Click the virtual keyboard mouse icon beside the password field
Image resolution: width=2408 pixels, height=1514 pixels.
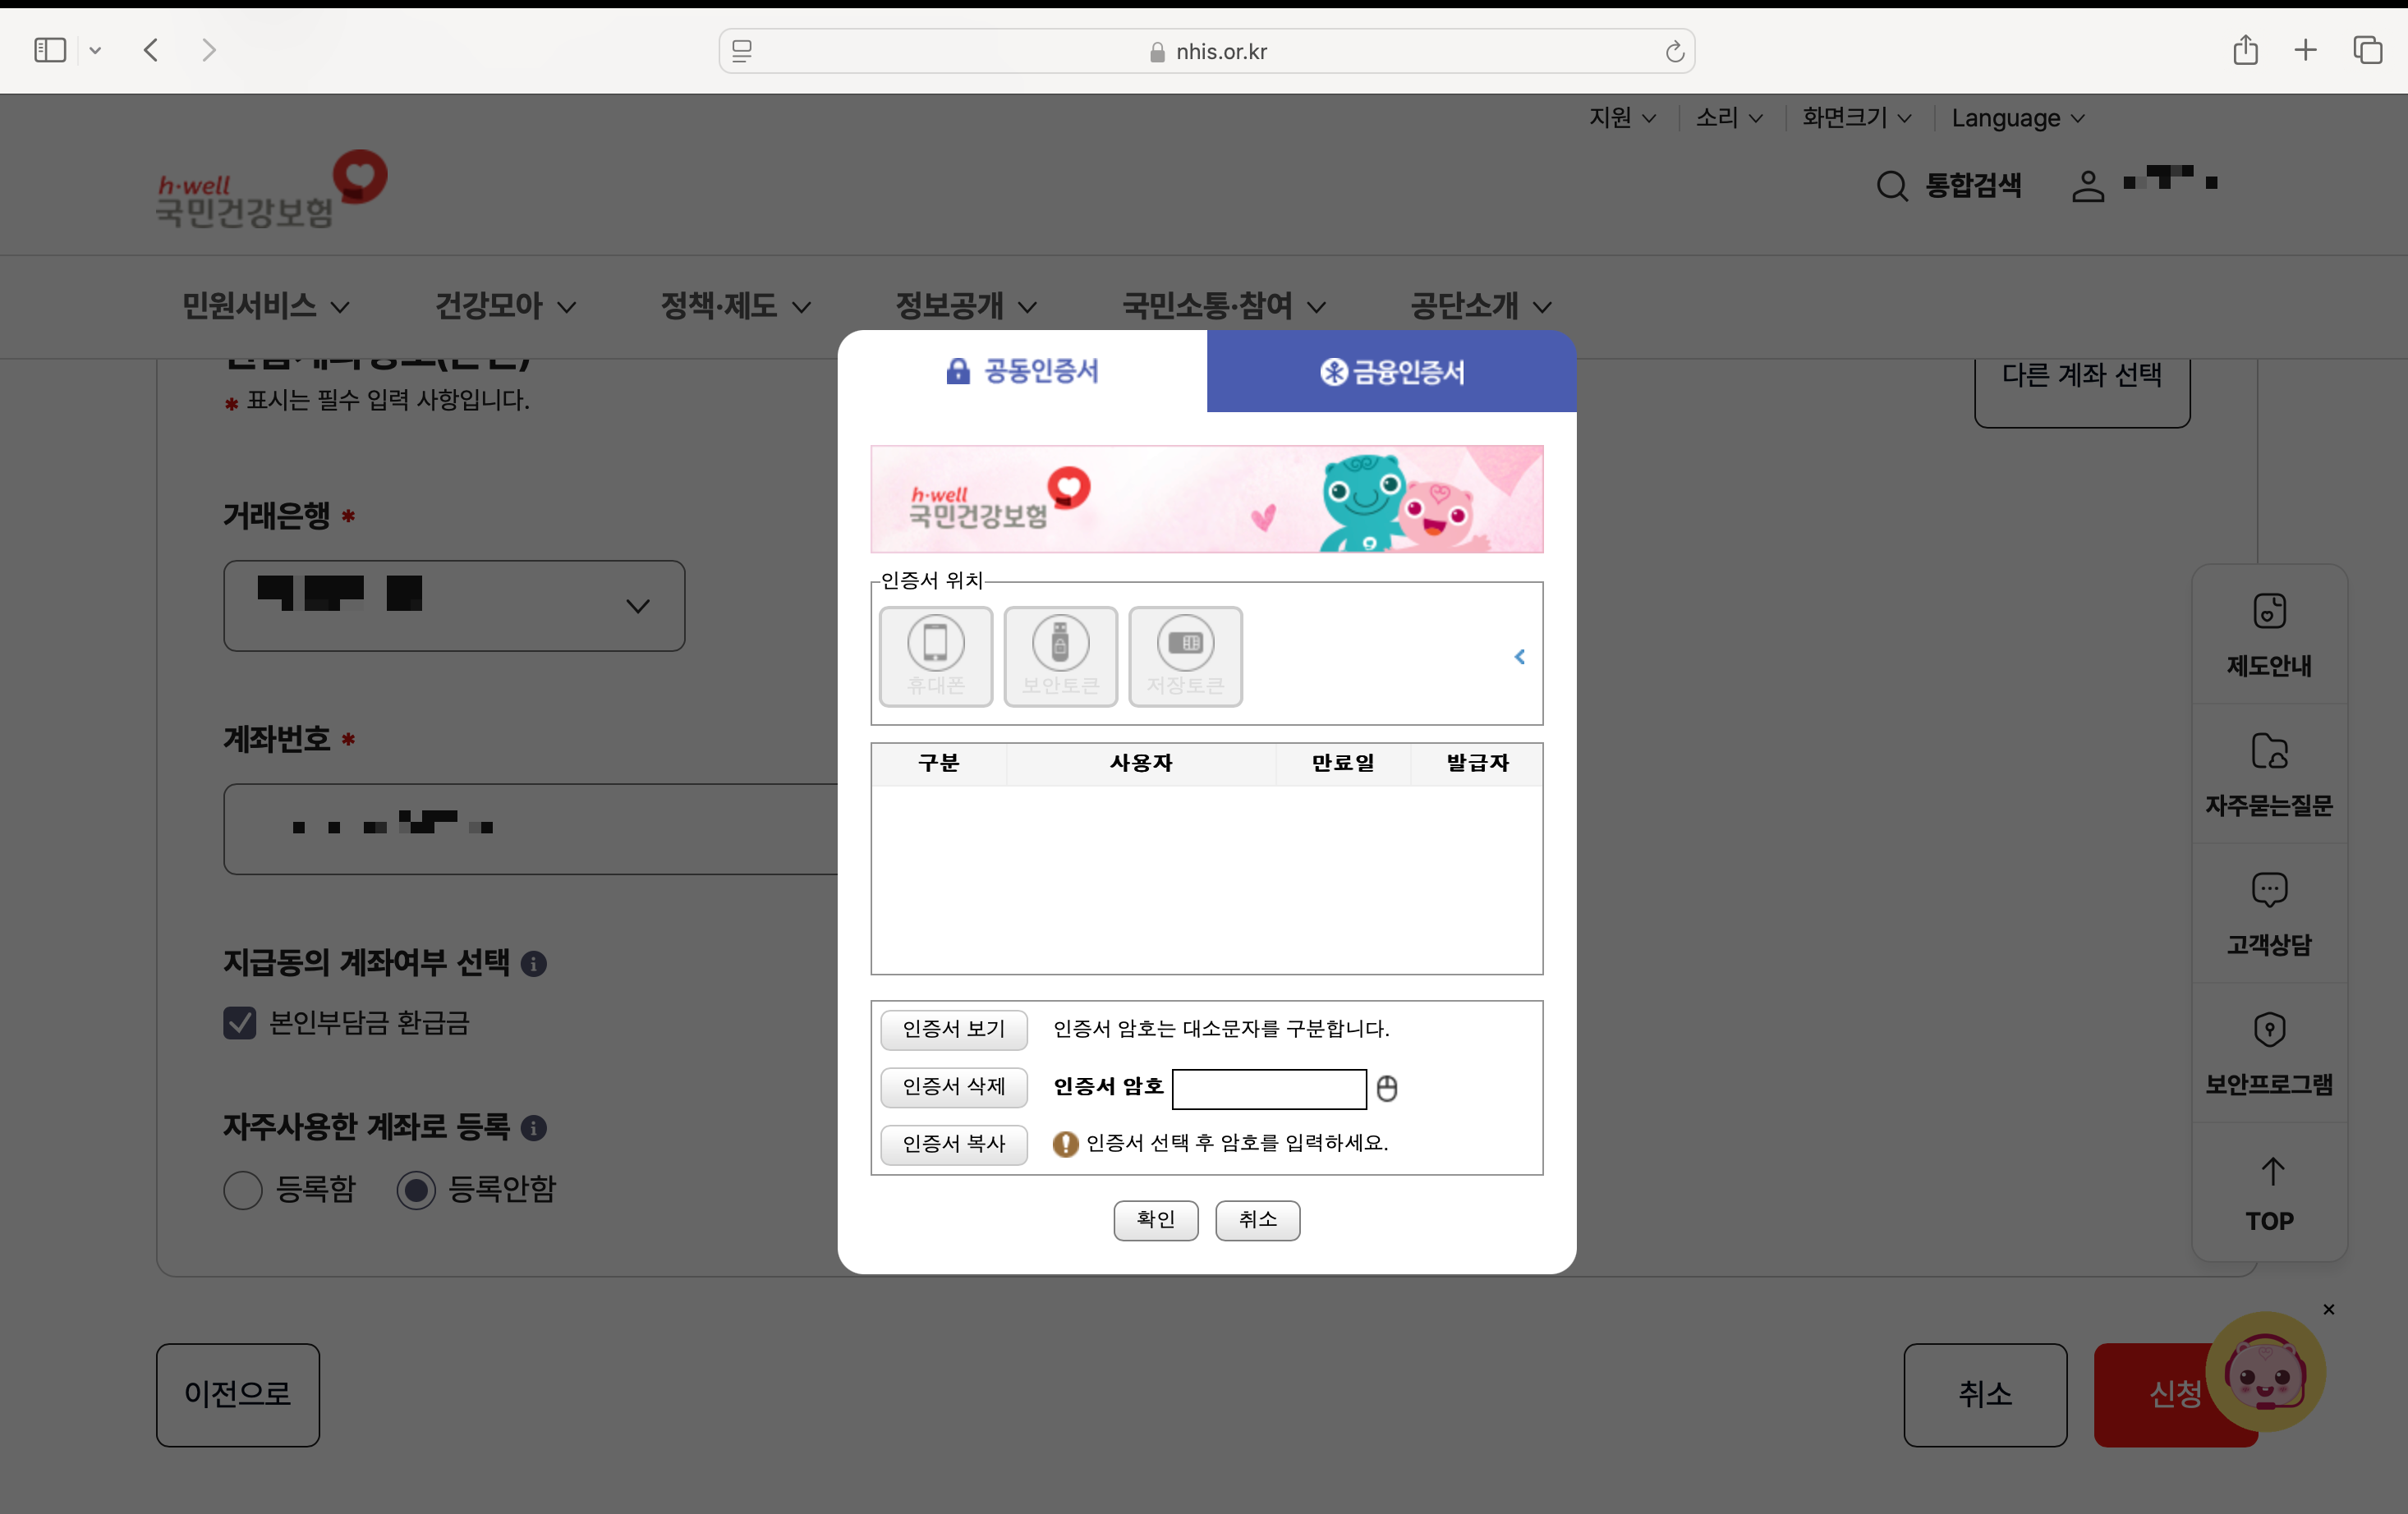[x=1386, y=1088]
